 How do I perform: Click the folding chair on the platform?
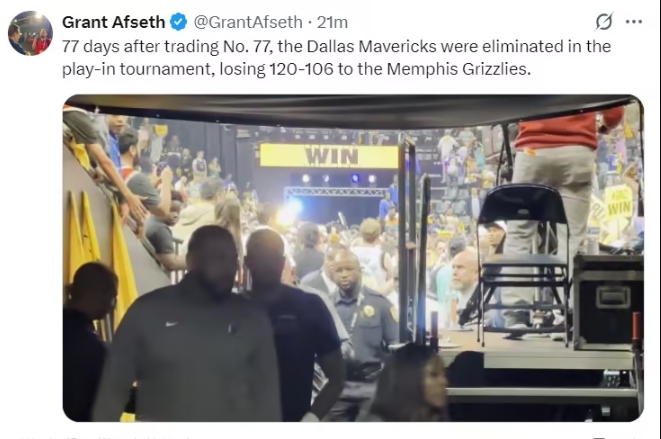pos(523,261)
